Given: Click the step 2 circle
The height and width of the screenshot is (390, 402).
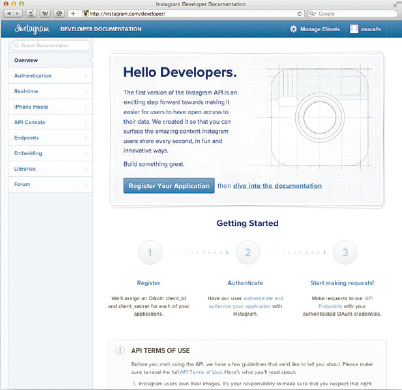Looking at the screenshot, I should [248, 252].
